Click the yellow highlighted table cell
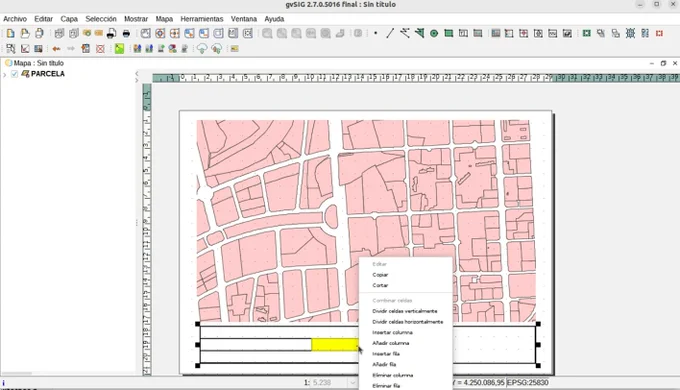This screenshot has height=390, width=680. (x=335, y=345)
